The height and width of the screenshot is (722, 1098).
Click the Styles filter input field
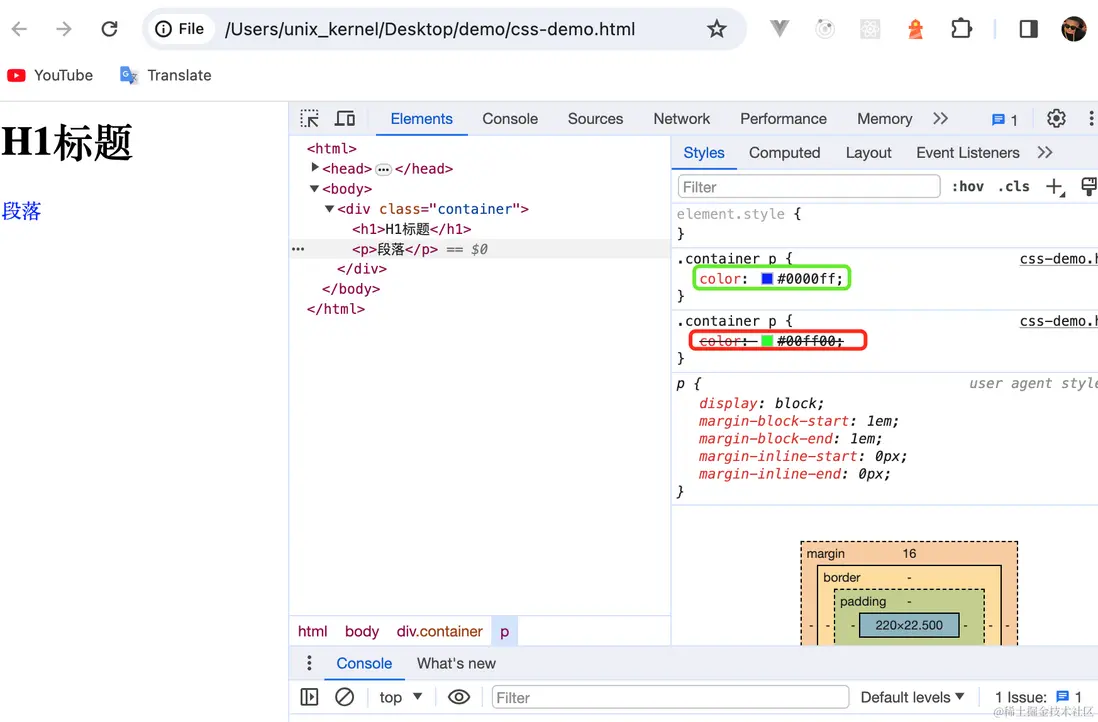pos(808,187)
